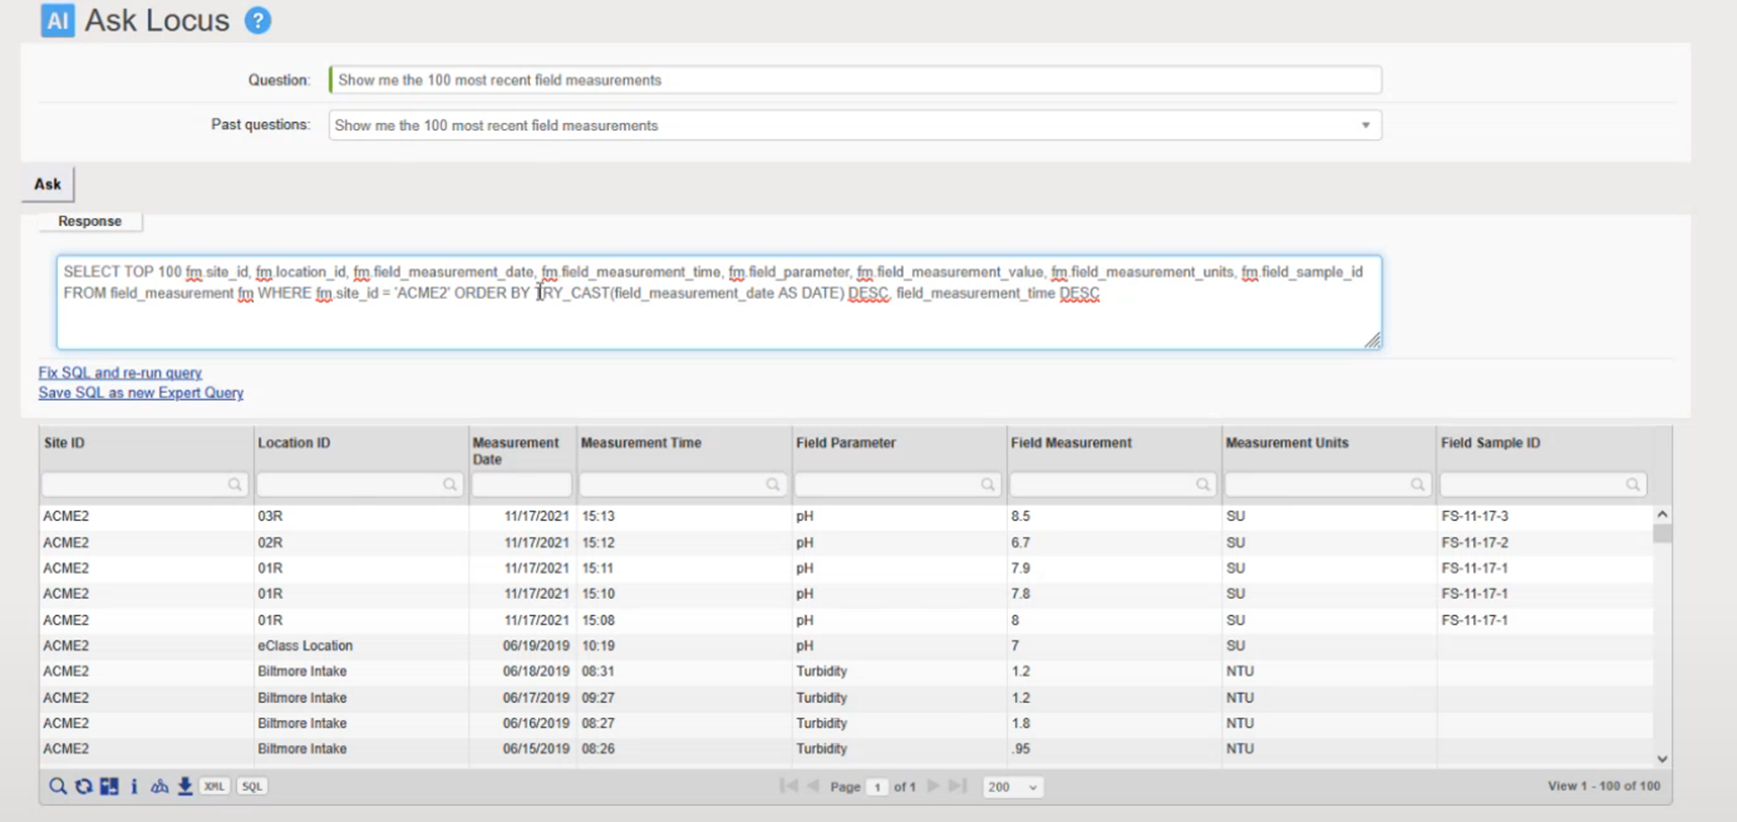The height and width of the screenshot is (822, 1737).
Task: Click search icon in Measurement Units filter
Action: (x=1417, y=484)
